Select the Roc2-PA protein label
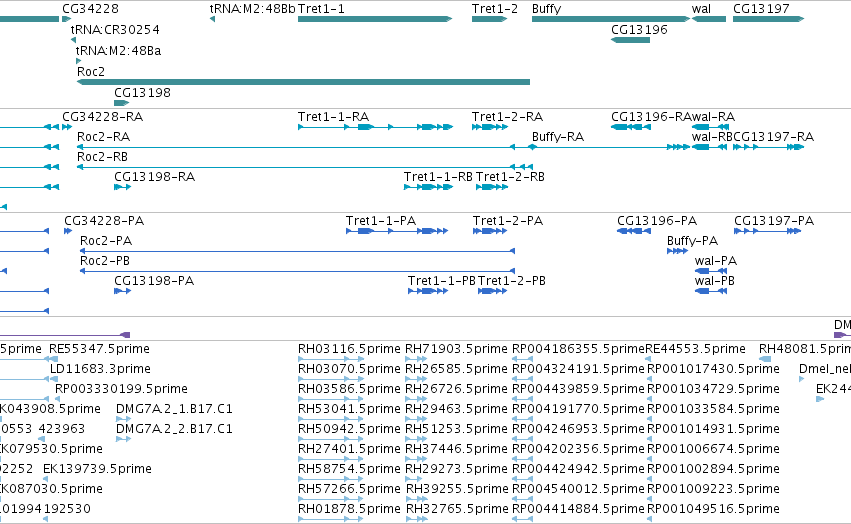The height and width of the screenshot is (524, 851). [106, 241]
